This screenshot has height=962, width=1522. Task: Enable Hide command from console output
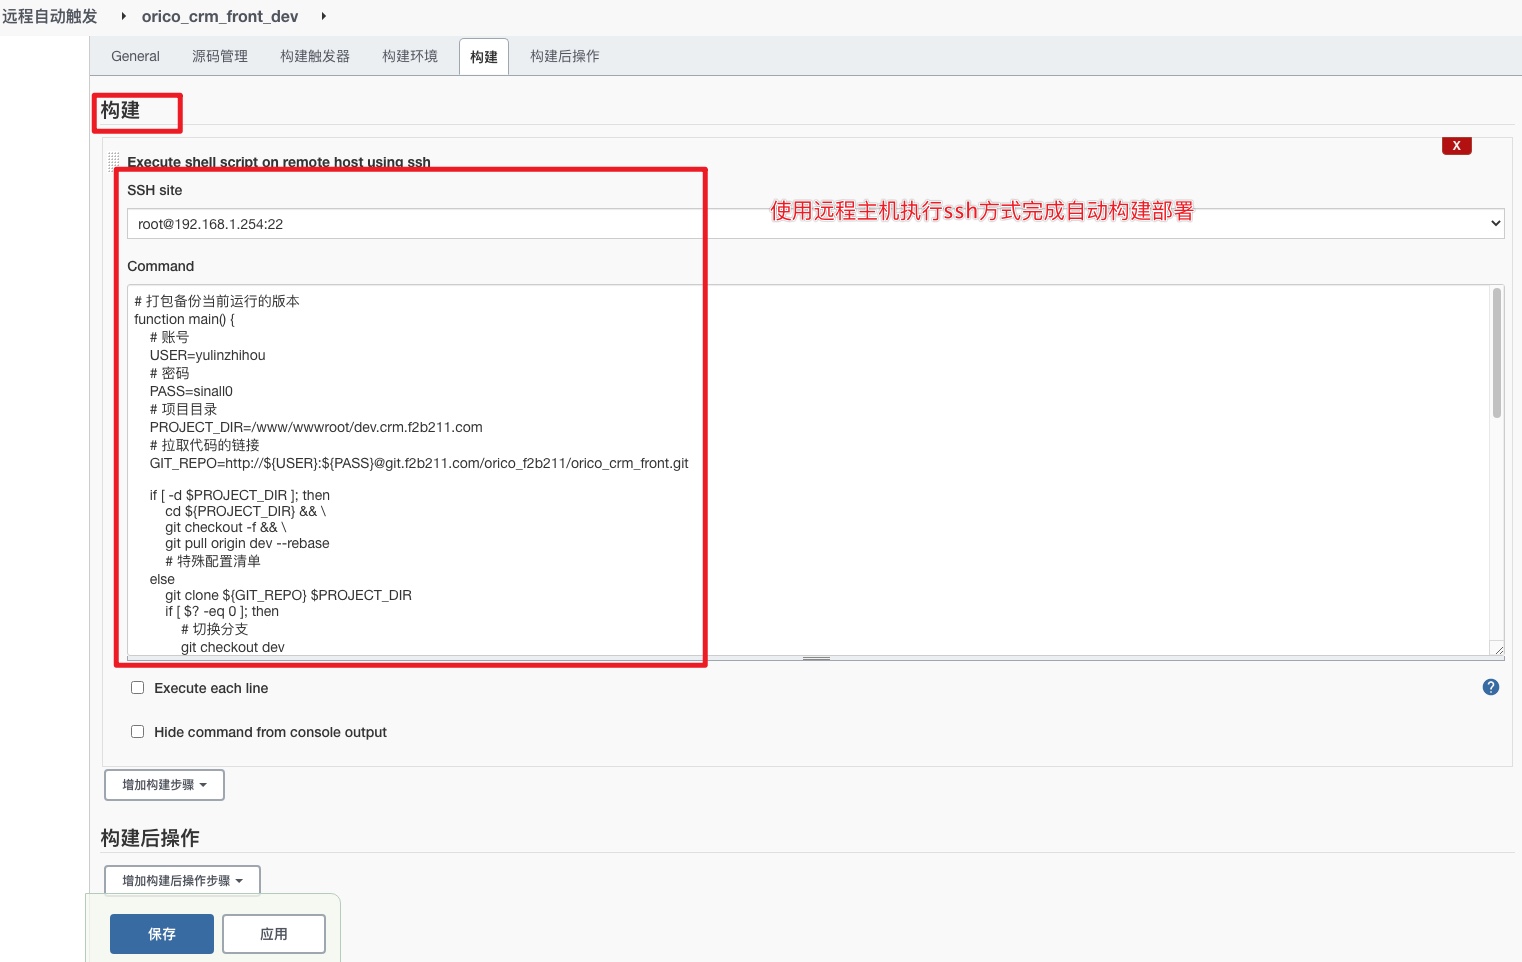coord(138,732)
